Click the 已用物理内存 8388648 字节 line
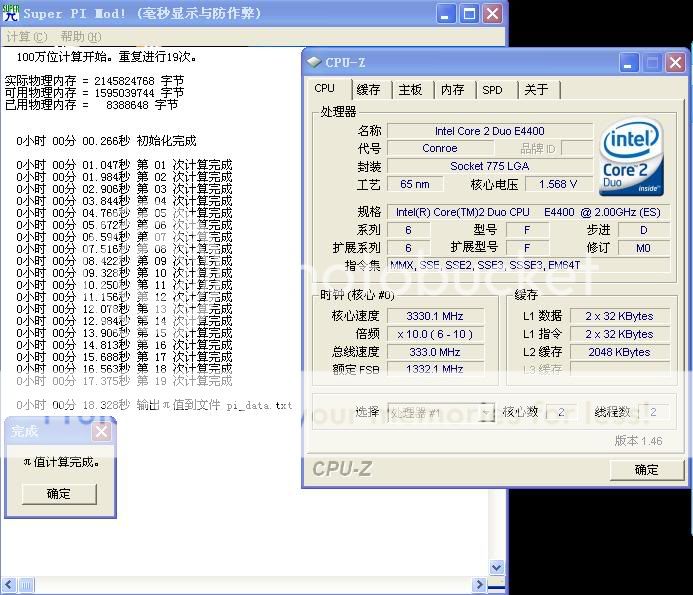Image resolution: width=693 pixels, height=595 pixels. (91, 105)
